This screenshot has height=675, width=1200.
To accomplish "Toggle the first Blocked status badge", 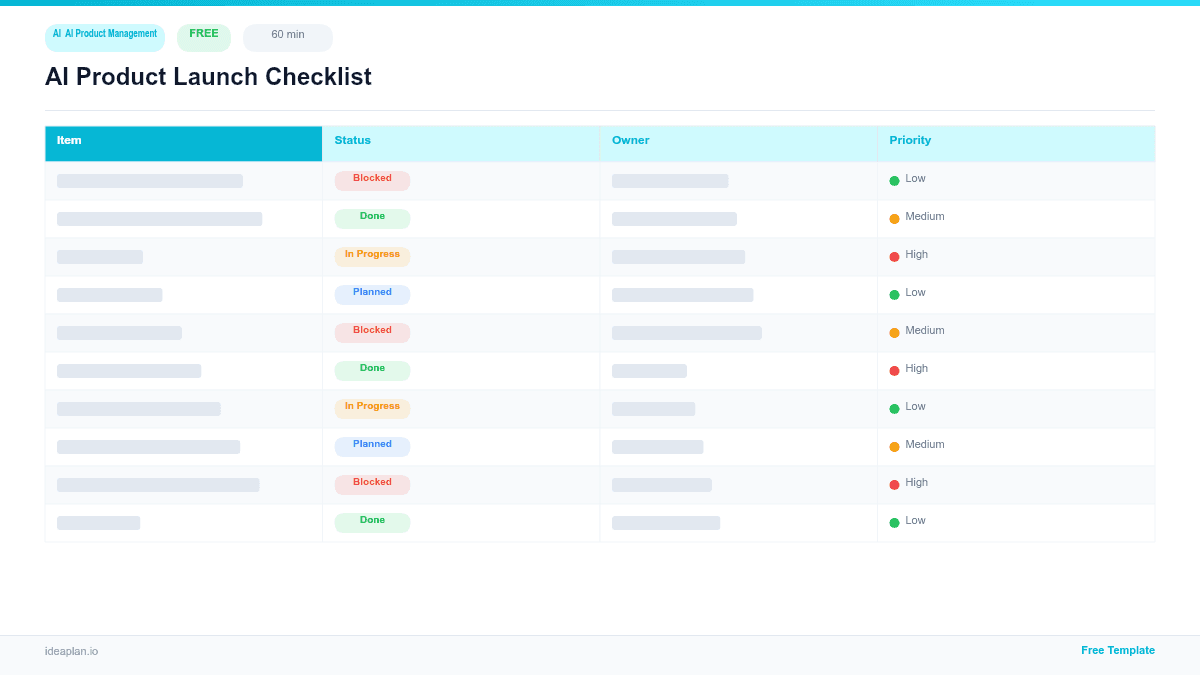I will pyautogui.click(x=372, y=179).
